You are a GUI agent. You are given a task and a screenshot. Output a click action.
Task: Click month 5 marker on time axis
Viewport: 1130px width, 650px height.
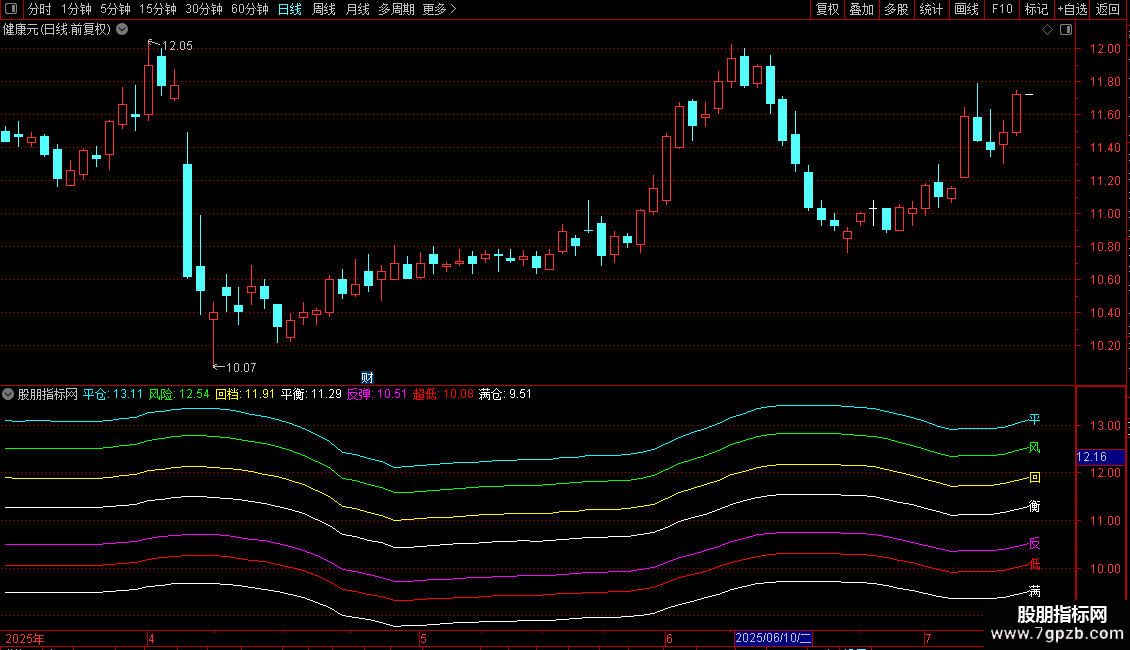[x=423, y=638]
